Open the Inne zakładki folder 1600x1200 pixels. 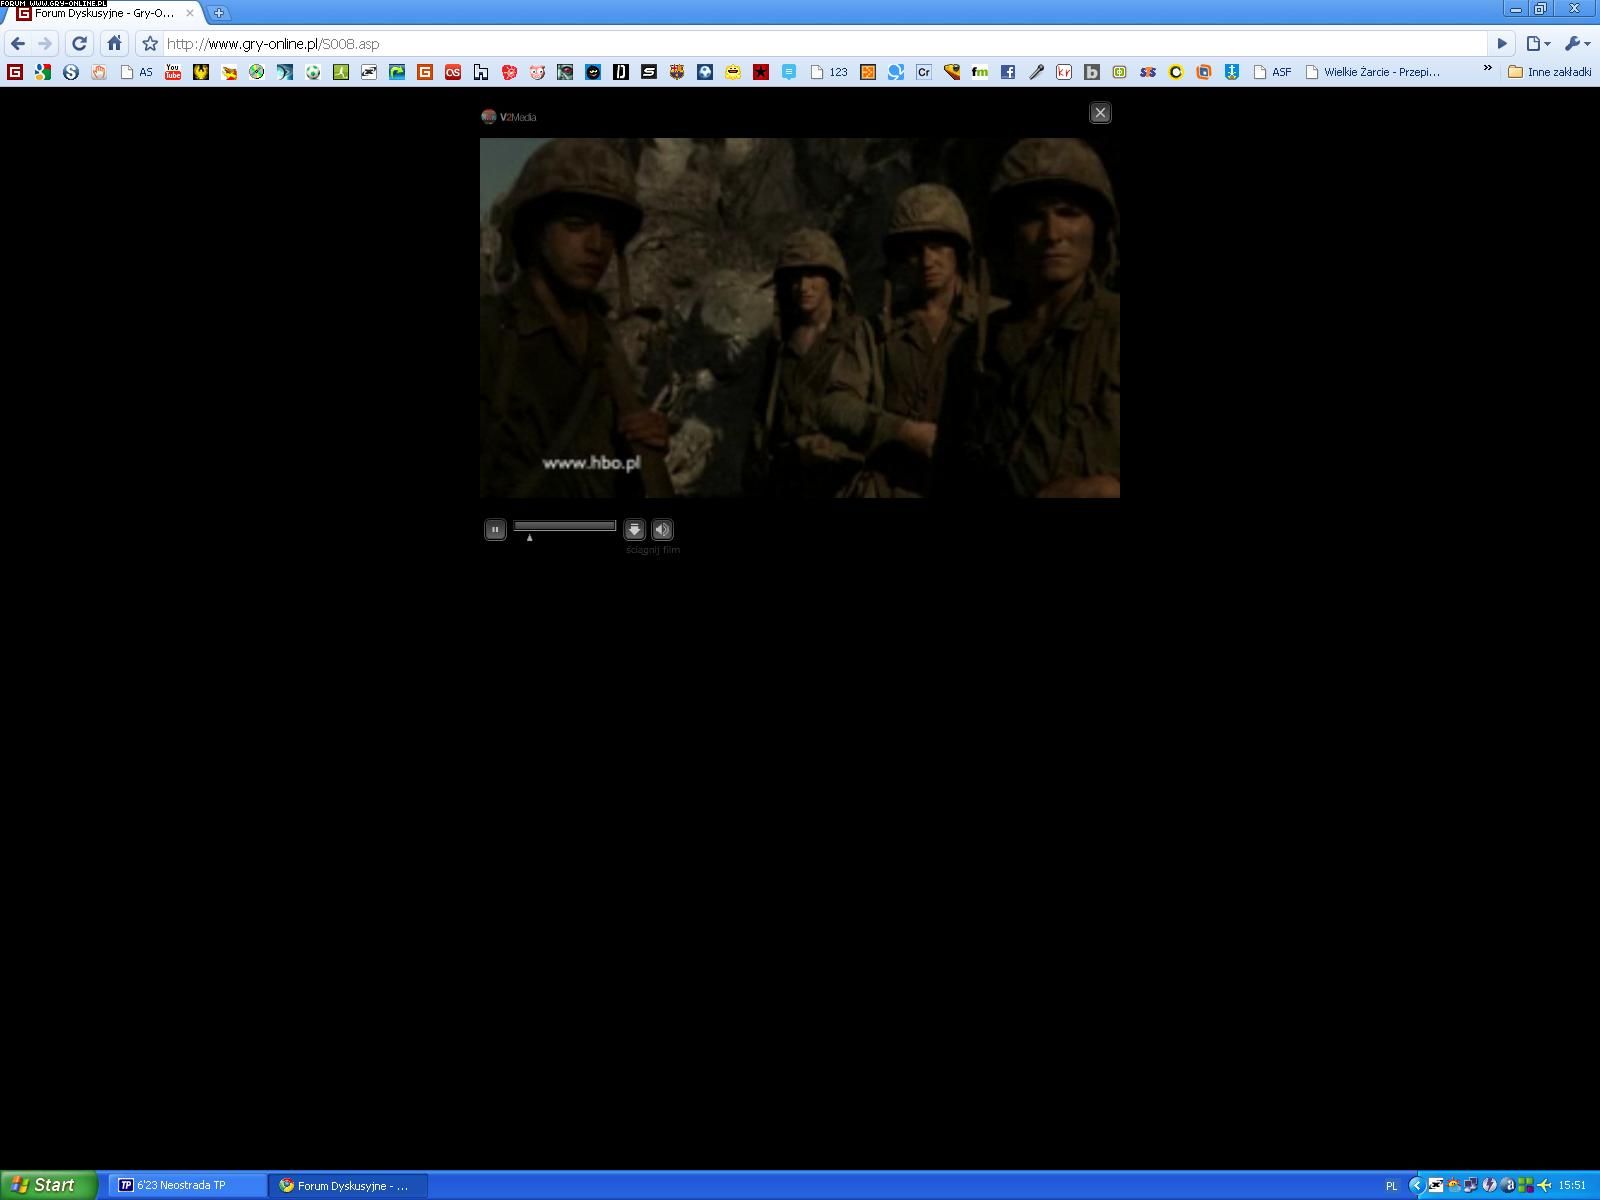(x=1549, y=72)
